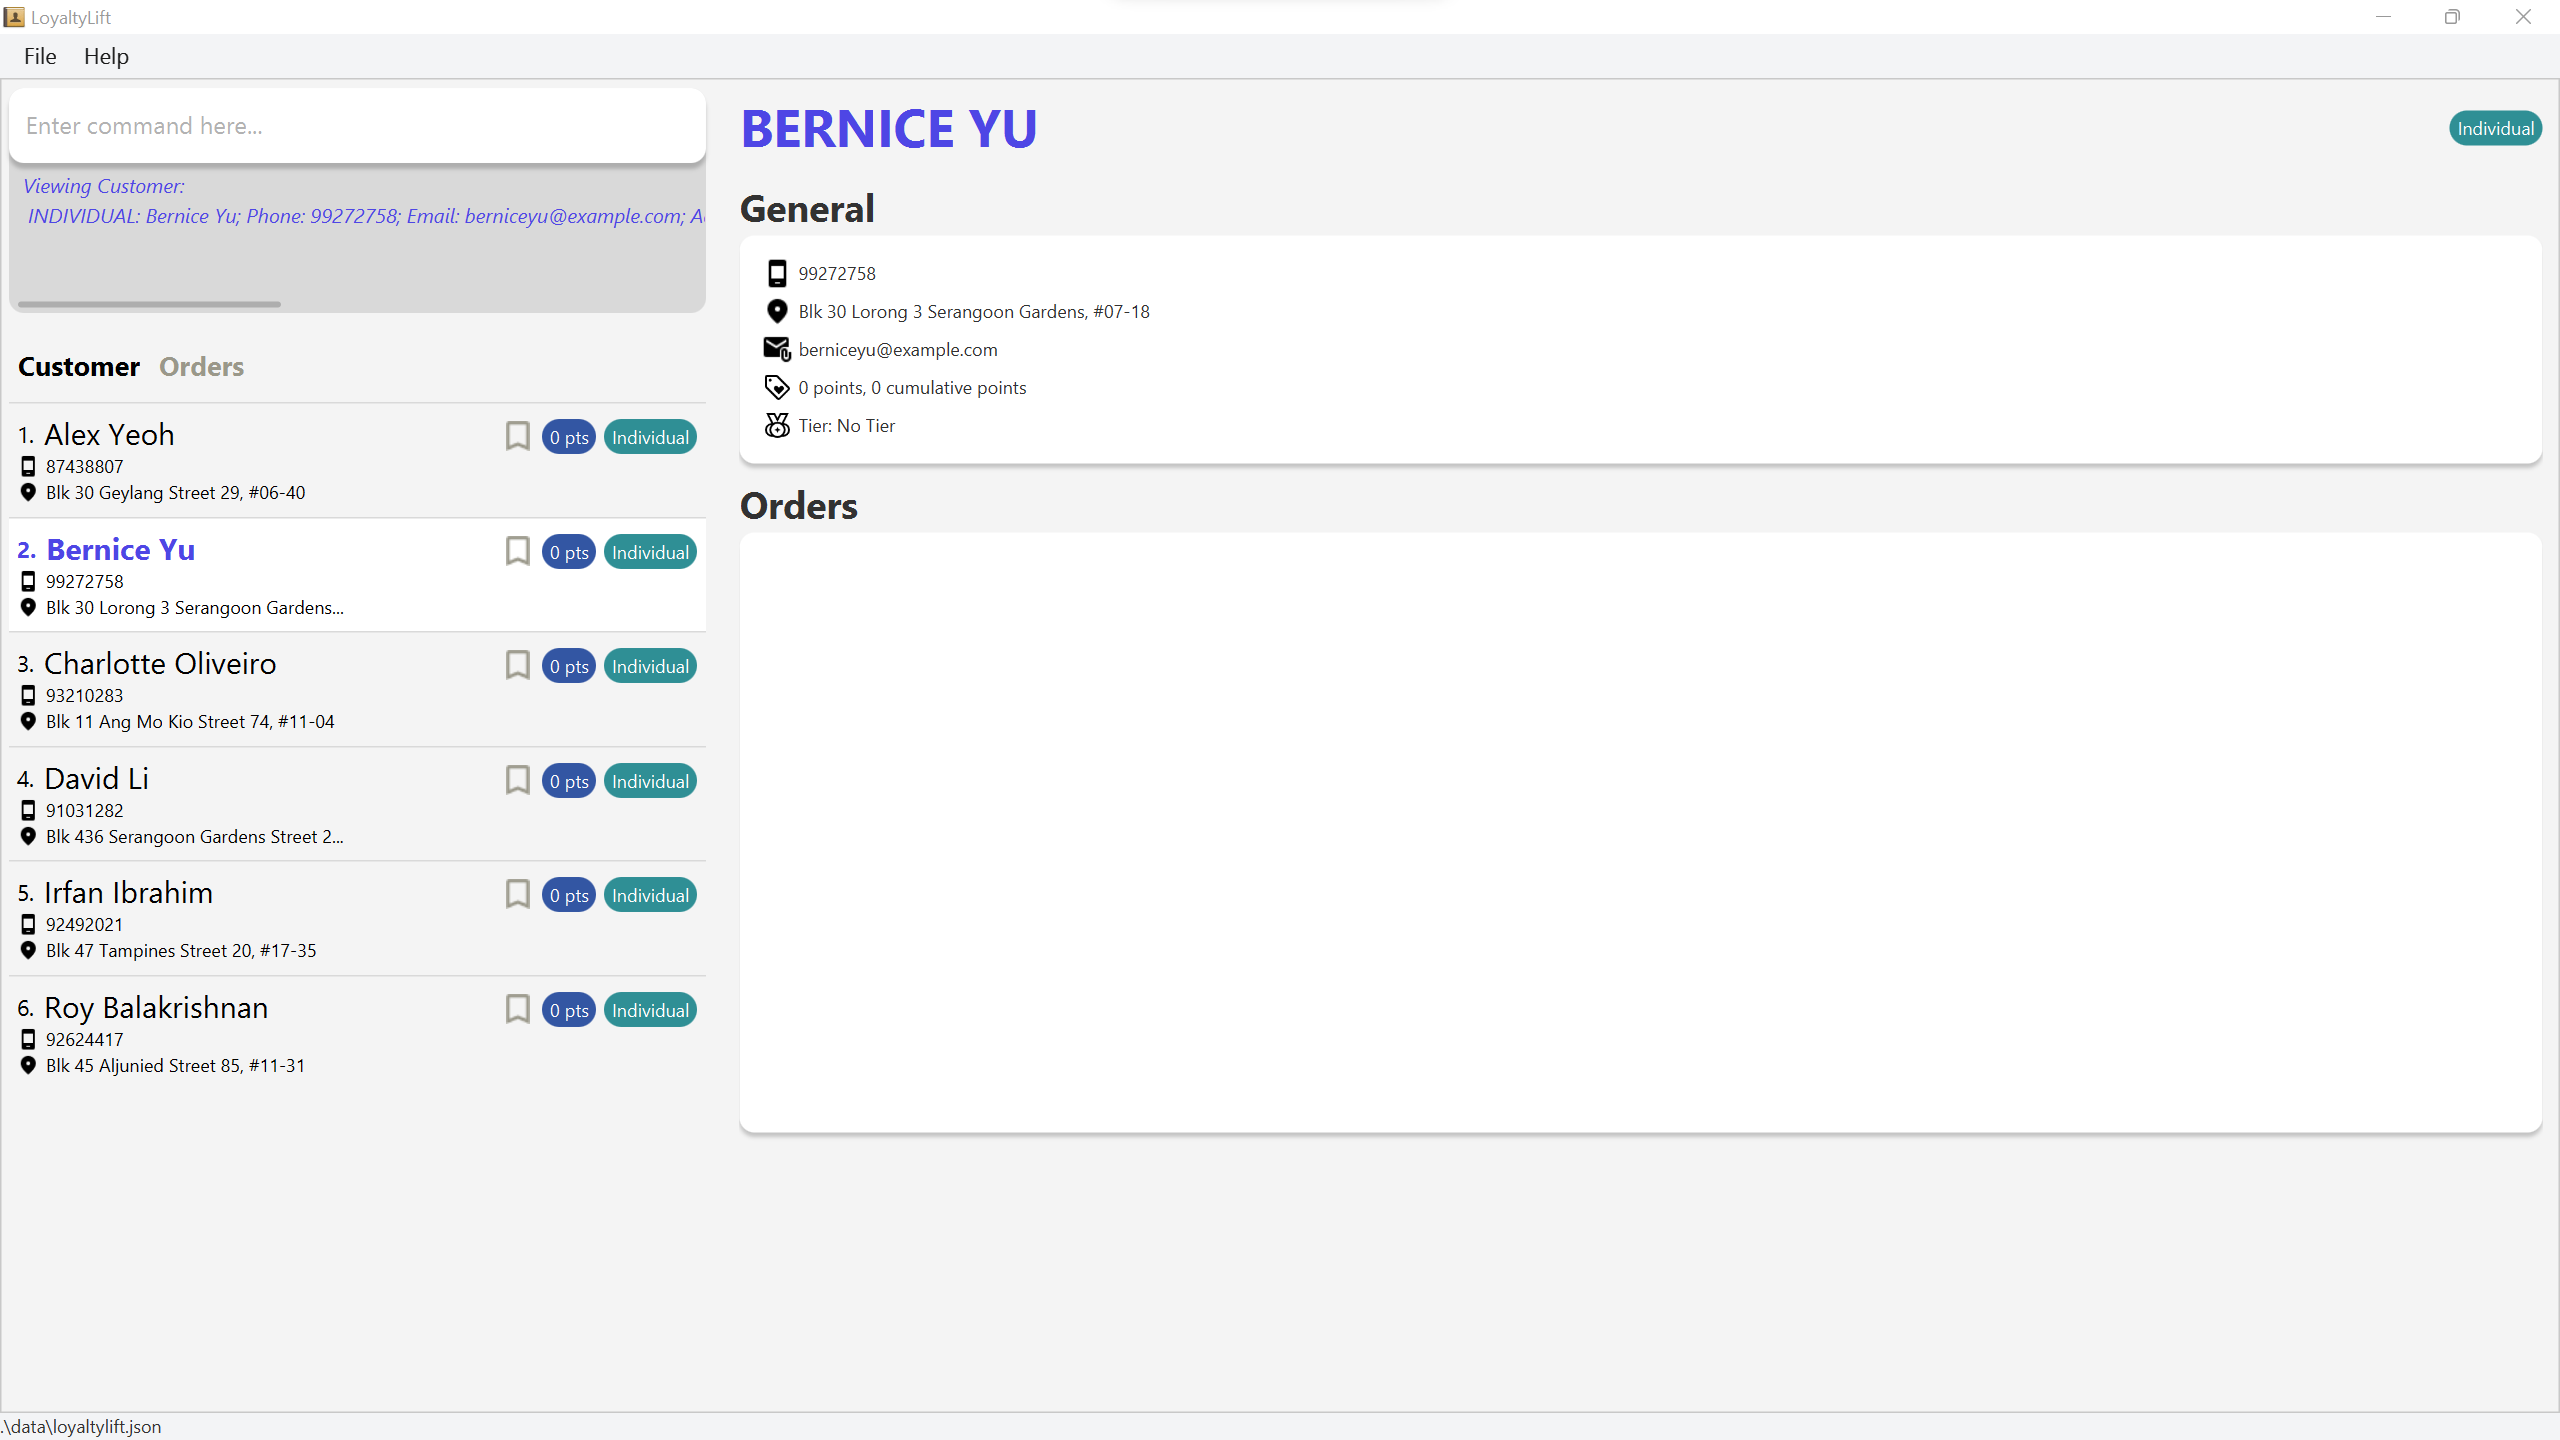This screenshot has height=1440, width=2560.
Task: Toggle the bookmark for Bernice Yu
Action: 517,551
